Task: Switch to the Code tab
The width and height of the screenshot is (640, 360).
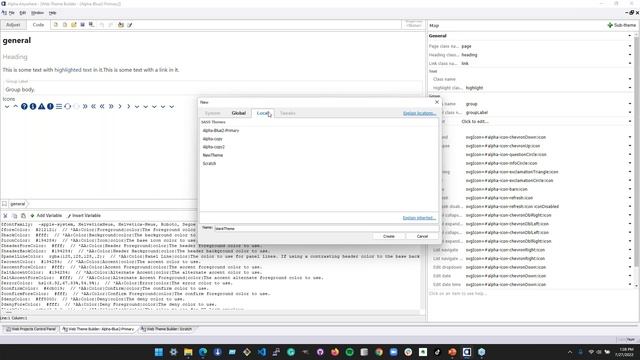Action: pos(38,25)
